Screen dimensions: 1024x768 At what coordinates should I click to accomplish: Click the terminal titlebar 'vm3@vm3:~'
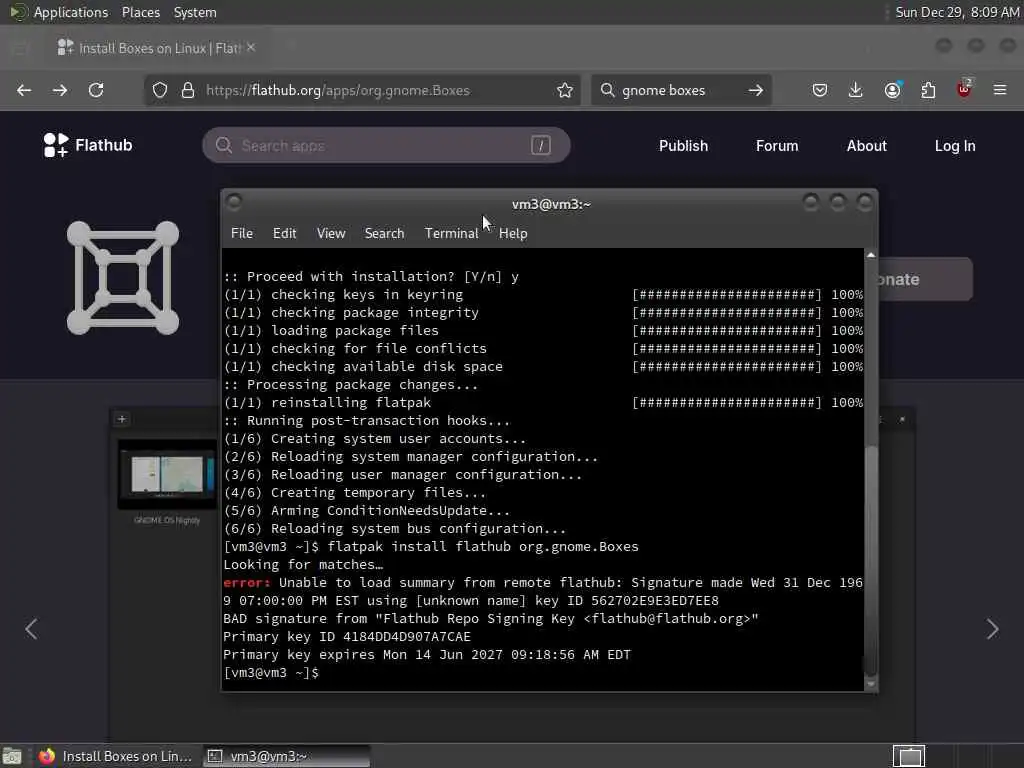pos(551,204)
